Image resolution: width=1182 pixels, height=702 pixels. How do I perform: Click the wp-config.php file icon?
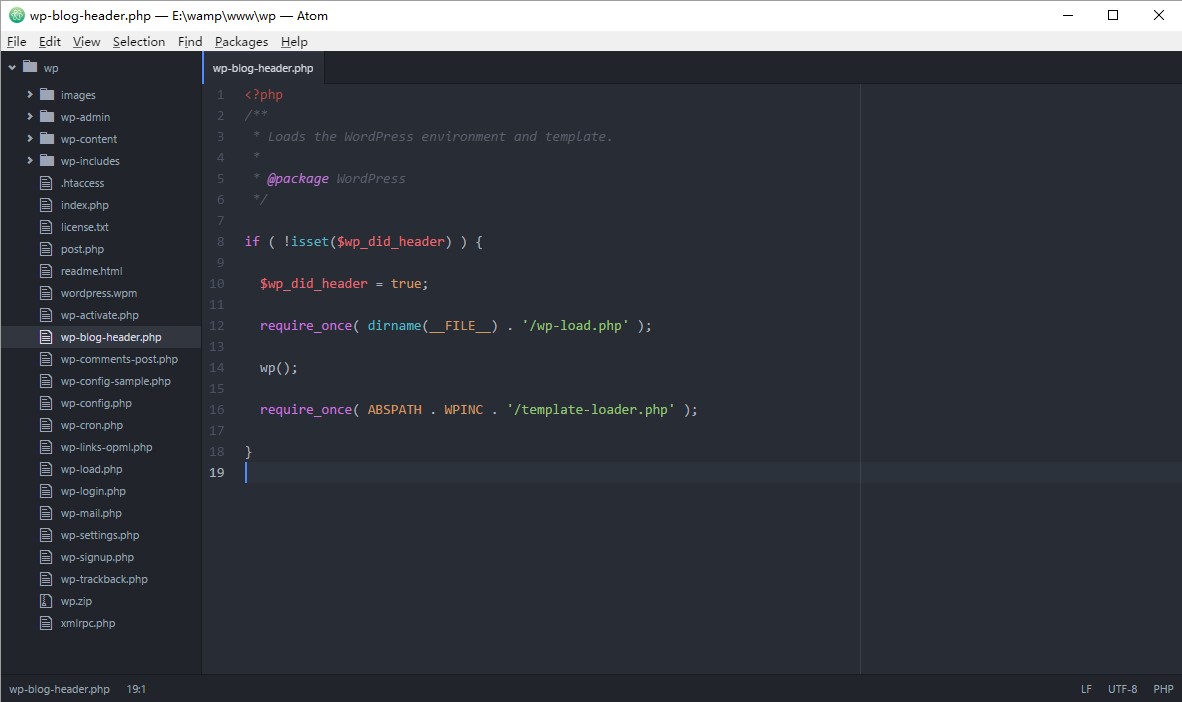[x=45, y=403]
